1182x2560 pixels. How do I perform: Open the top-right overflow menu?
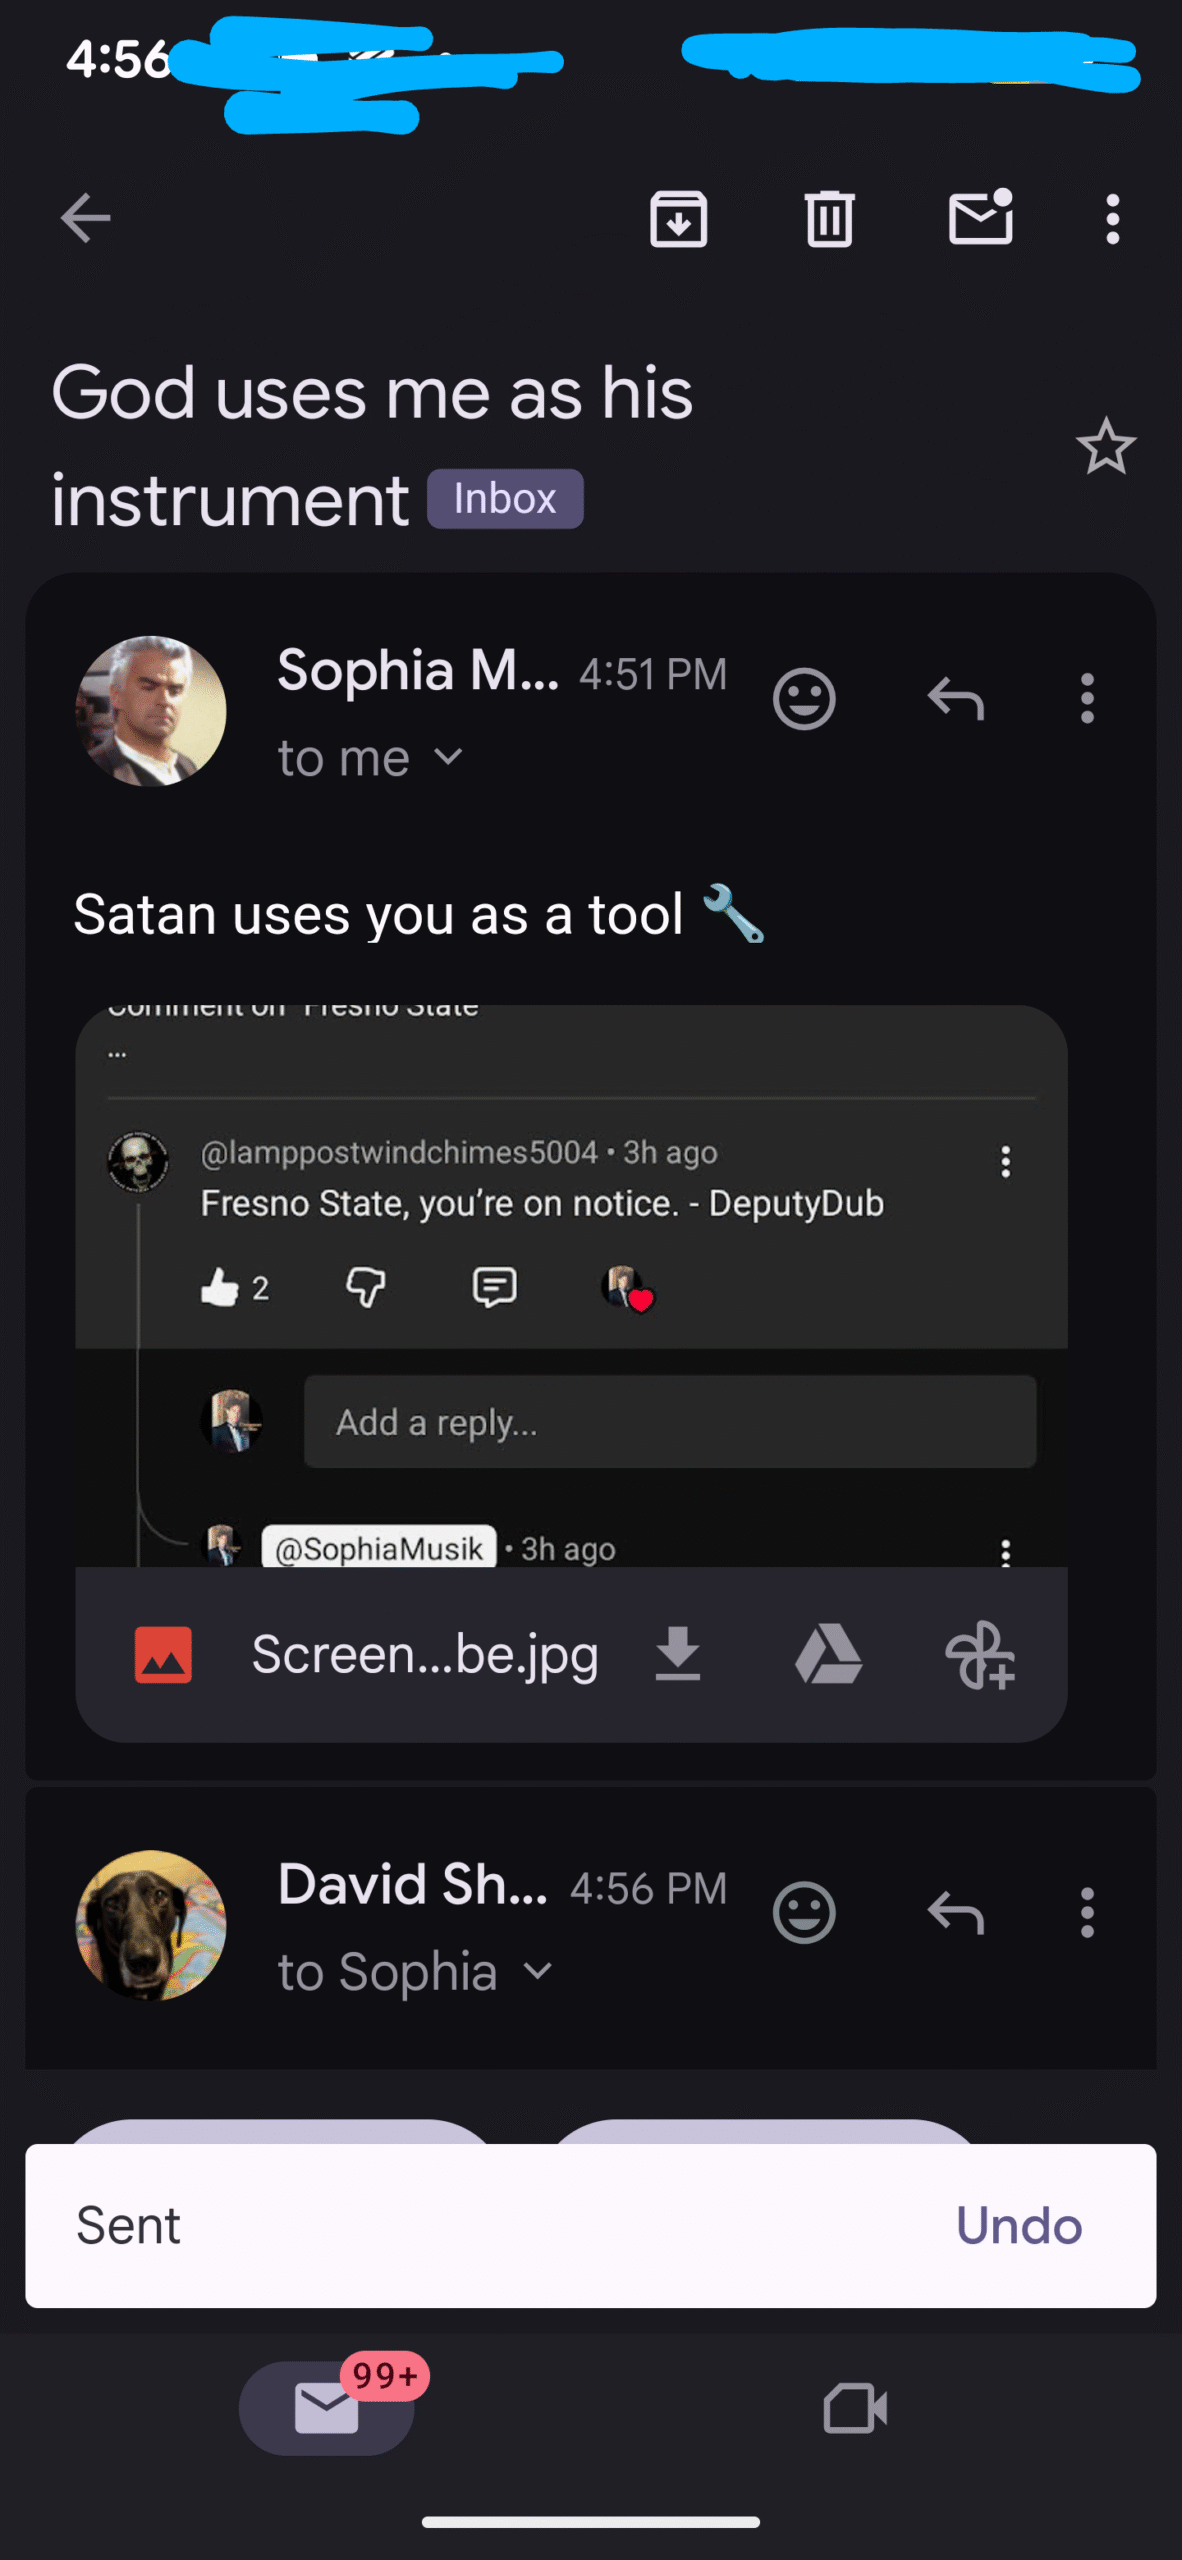[1112, 218]
